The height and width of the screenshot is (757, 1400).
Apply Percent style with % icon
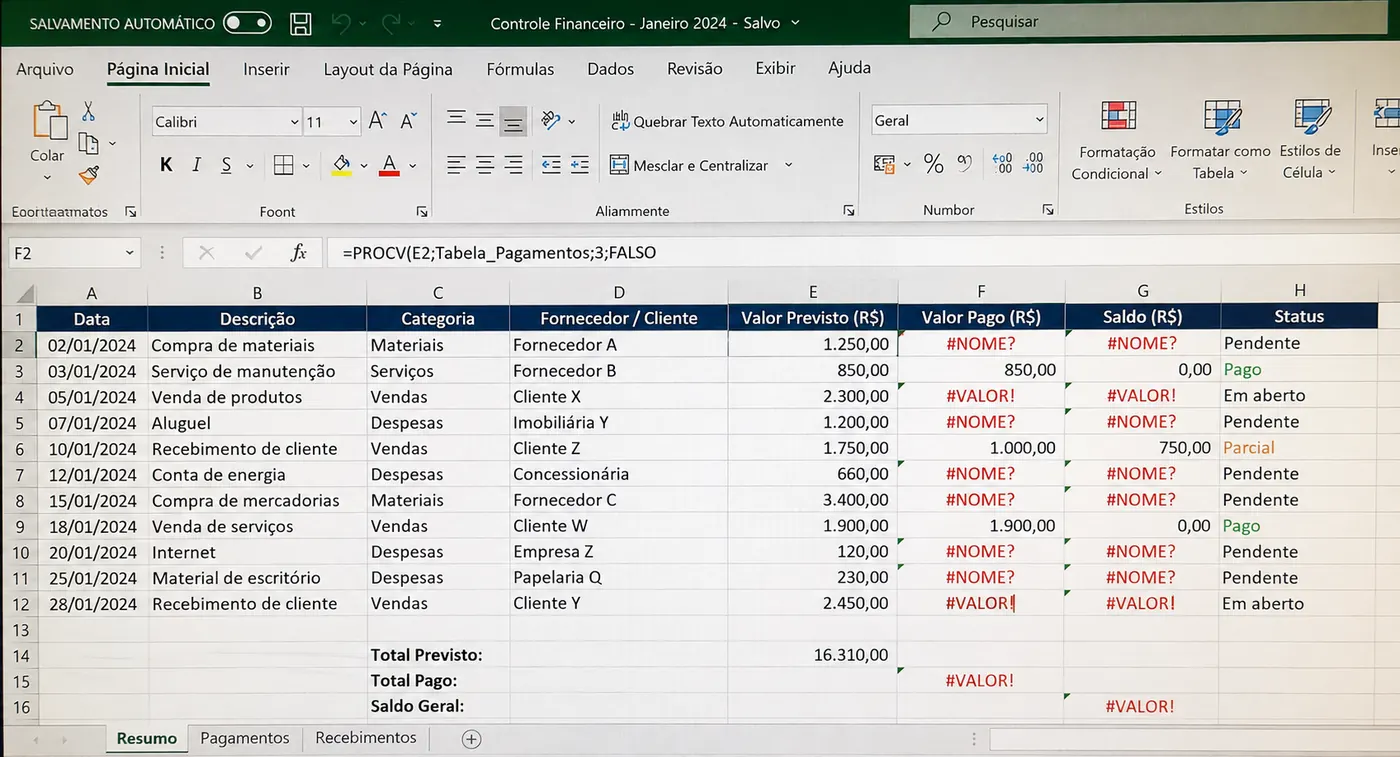coord(934,164)
